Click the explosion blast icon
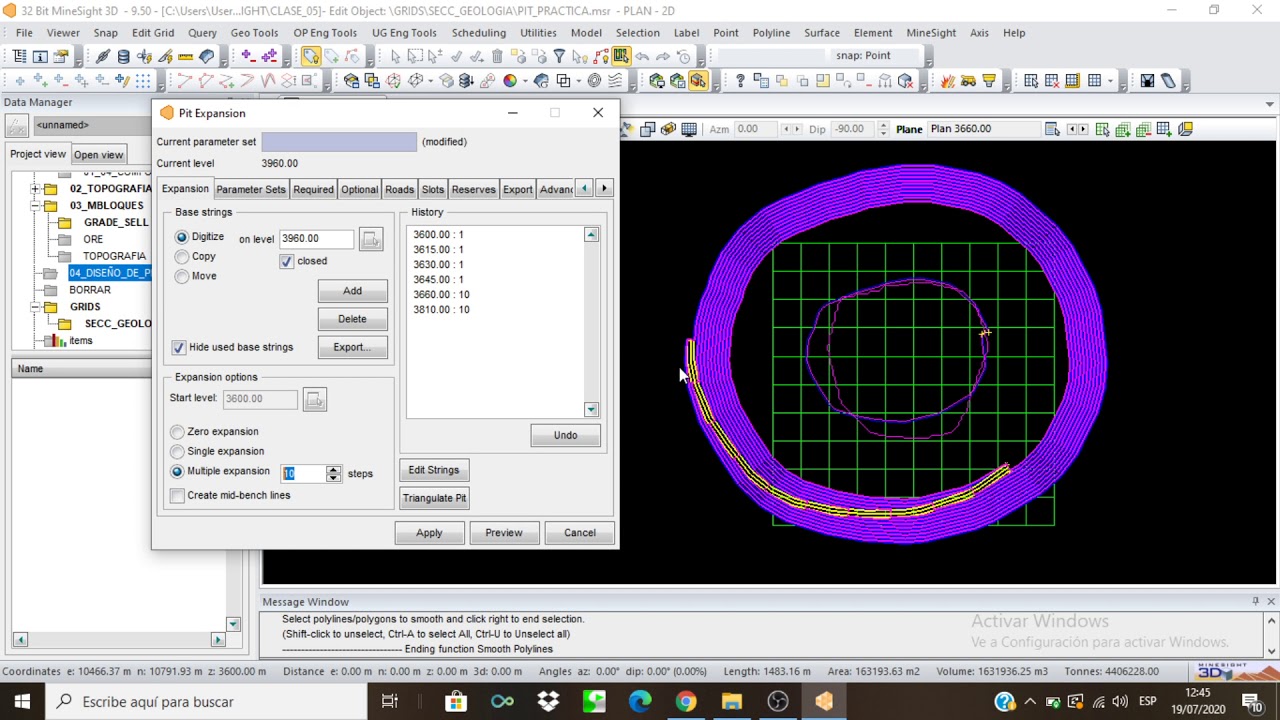The width and height of the screenshot is (1280, 720). pos(947,80)
